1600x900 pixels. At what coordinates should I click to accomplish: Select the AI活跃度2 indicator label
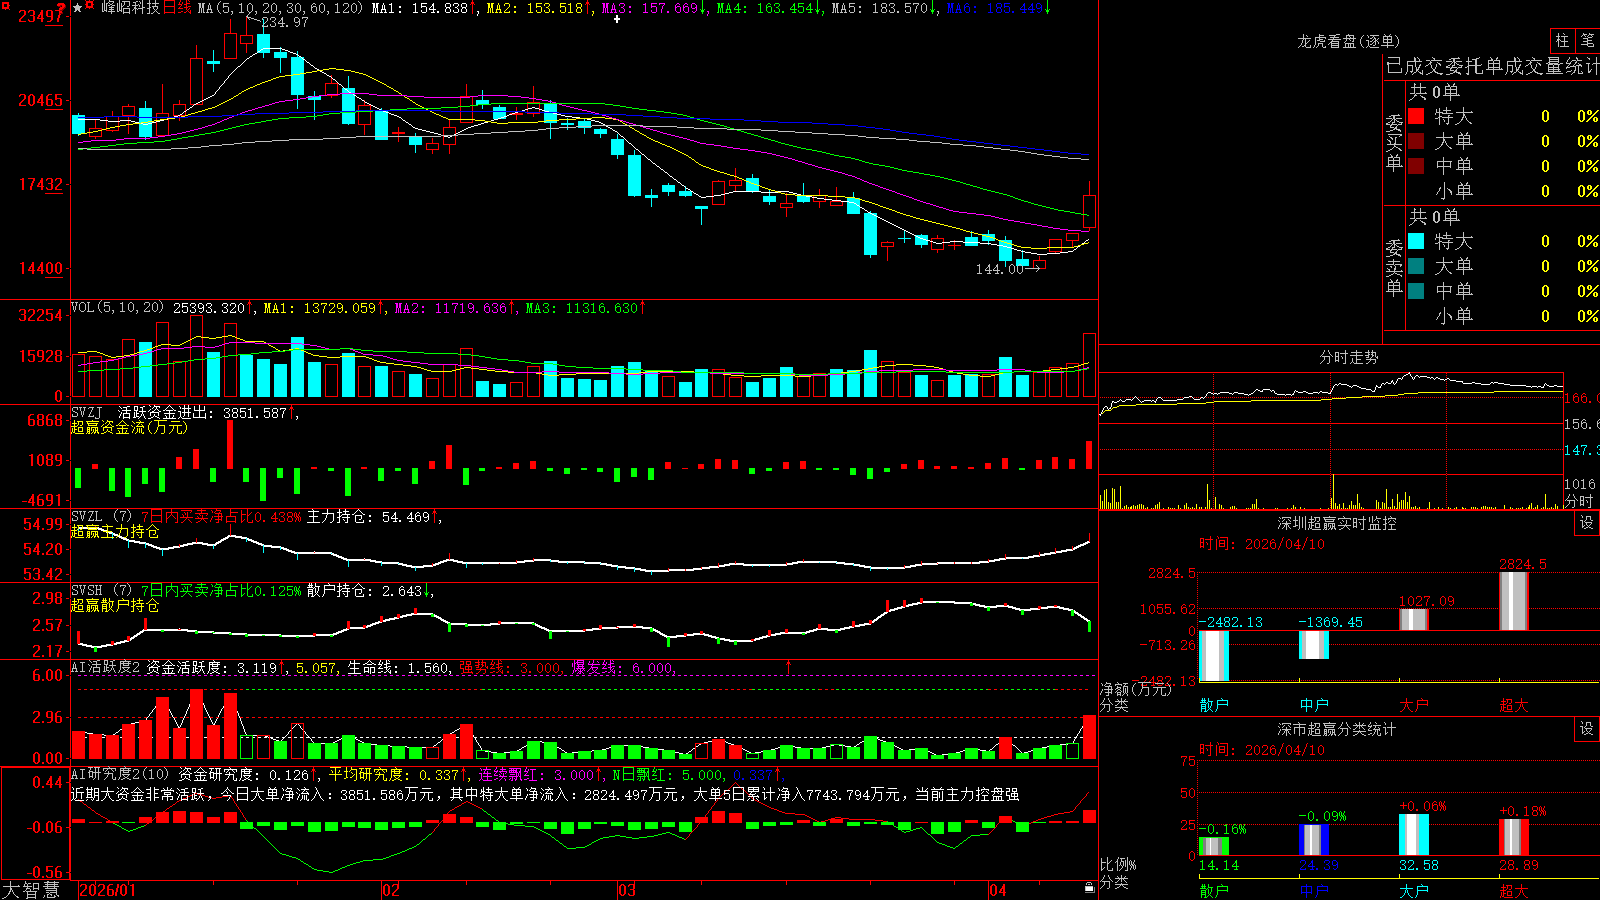105,667
